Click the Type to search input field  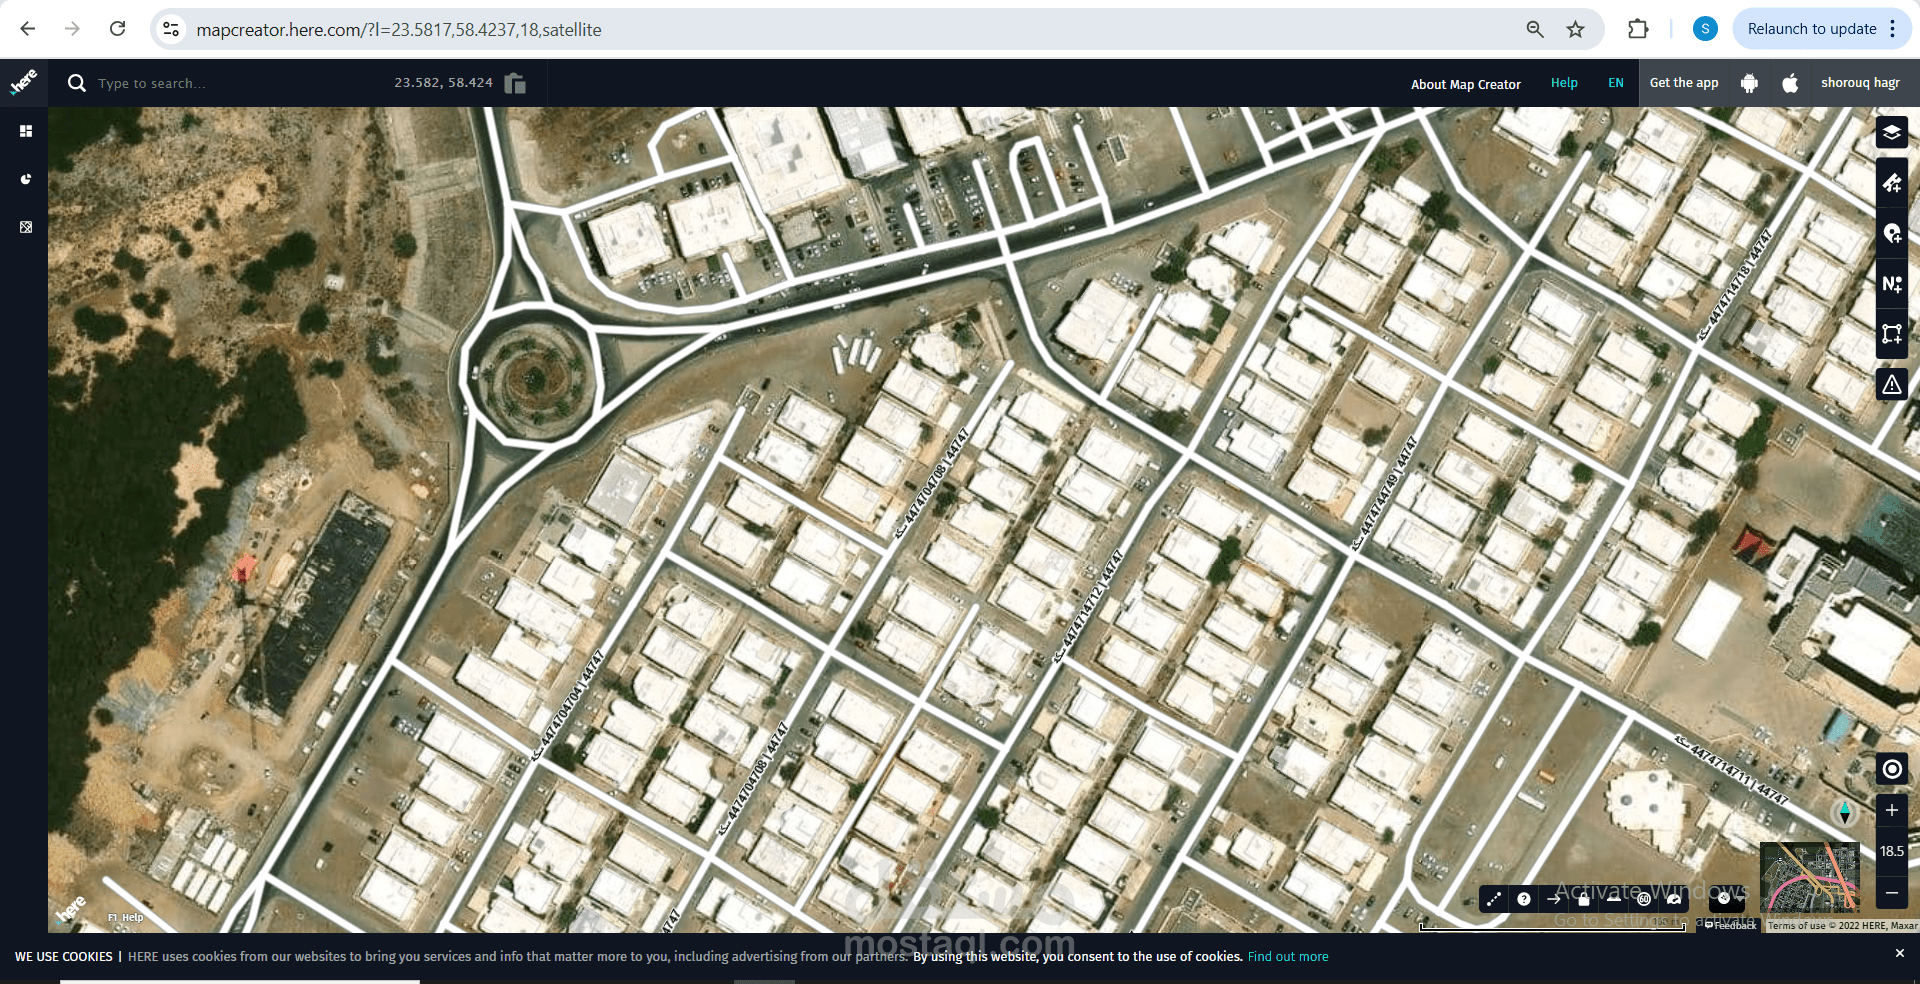[200, 83]
